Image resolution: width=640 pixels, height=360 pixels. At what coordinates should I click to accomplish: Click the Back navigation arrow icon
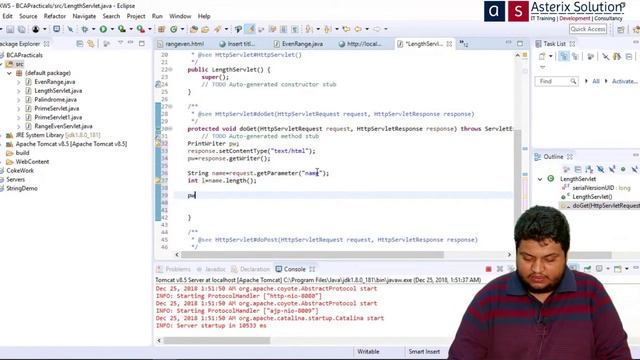point(358,29)
